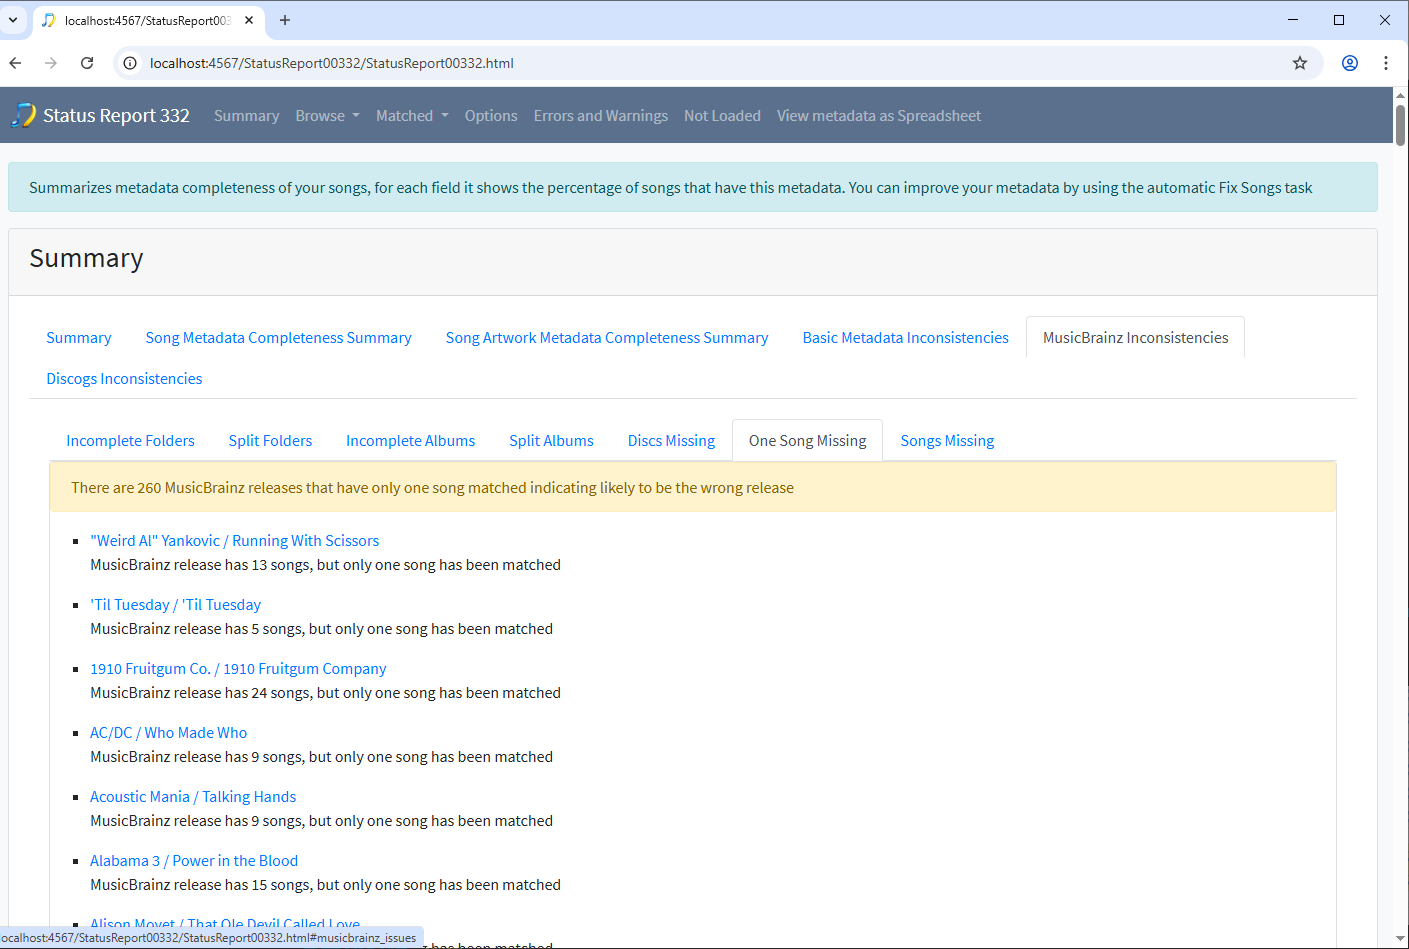Open the Songs Missing sub-tab
The width and height of the screenshot is (1409, 949).
[947, 441]
